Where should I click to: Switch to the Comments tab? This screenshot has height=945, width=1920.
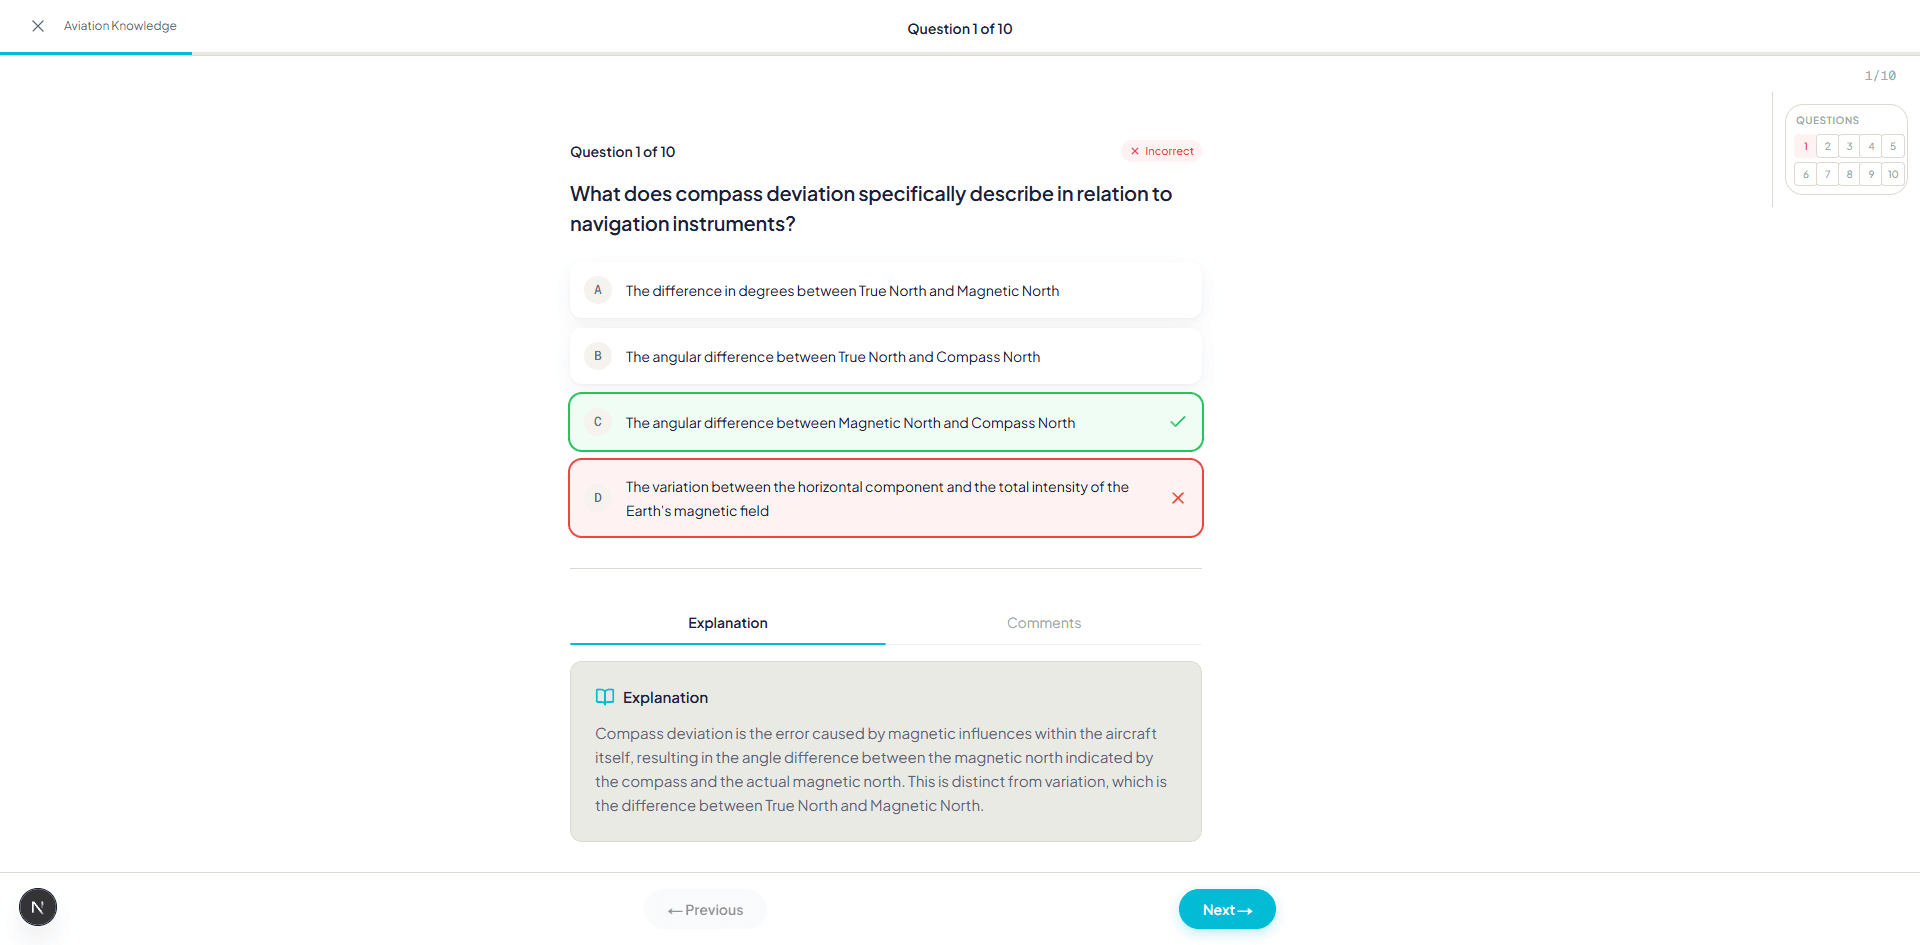[x=1044, y=623]
